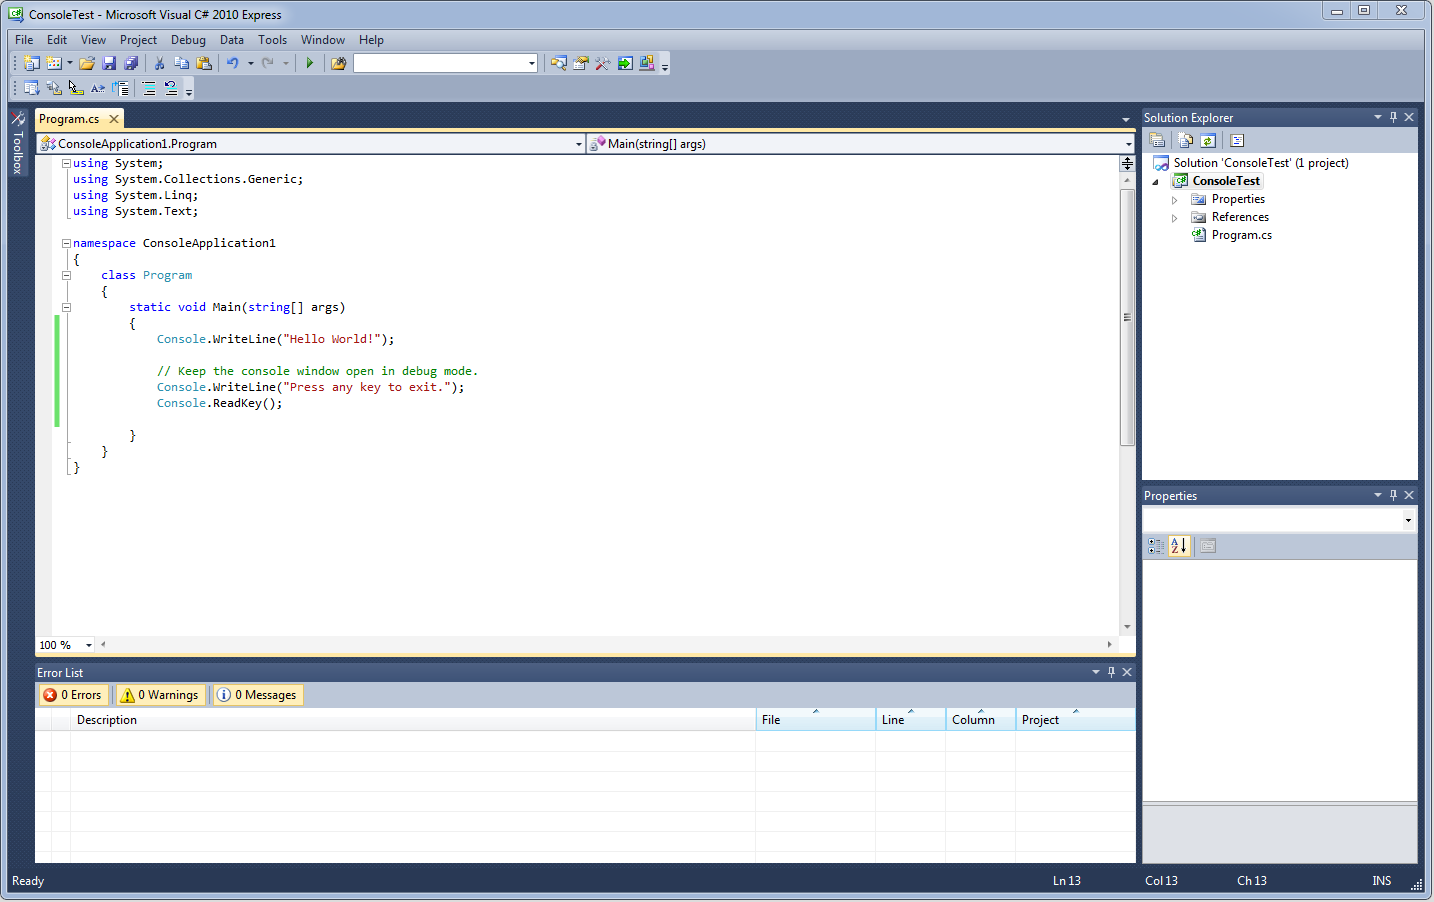Click the Undo arrow icon
The width and height of the screenshot is (1434, 902).
(x=232, y=63)
